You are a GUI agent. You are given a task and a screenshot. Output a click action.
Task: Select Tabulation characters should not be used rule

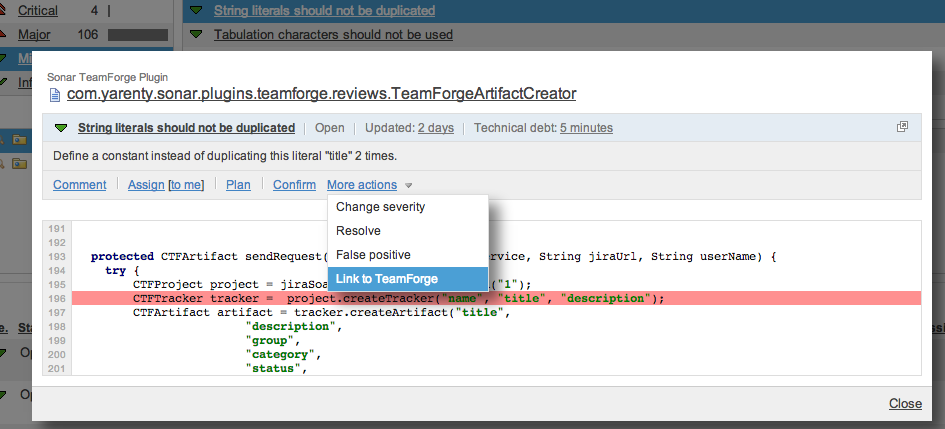333,35
